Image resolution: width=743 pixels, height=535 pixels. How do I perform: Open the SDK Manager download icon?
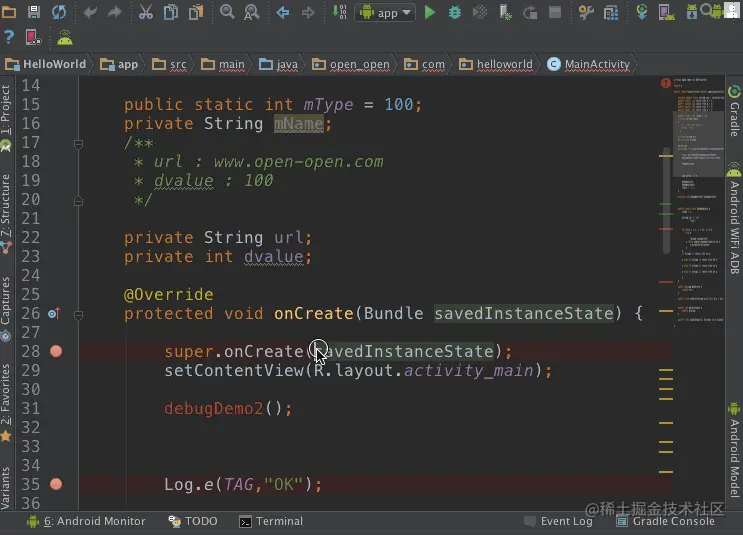pos(692,12)
